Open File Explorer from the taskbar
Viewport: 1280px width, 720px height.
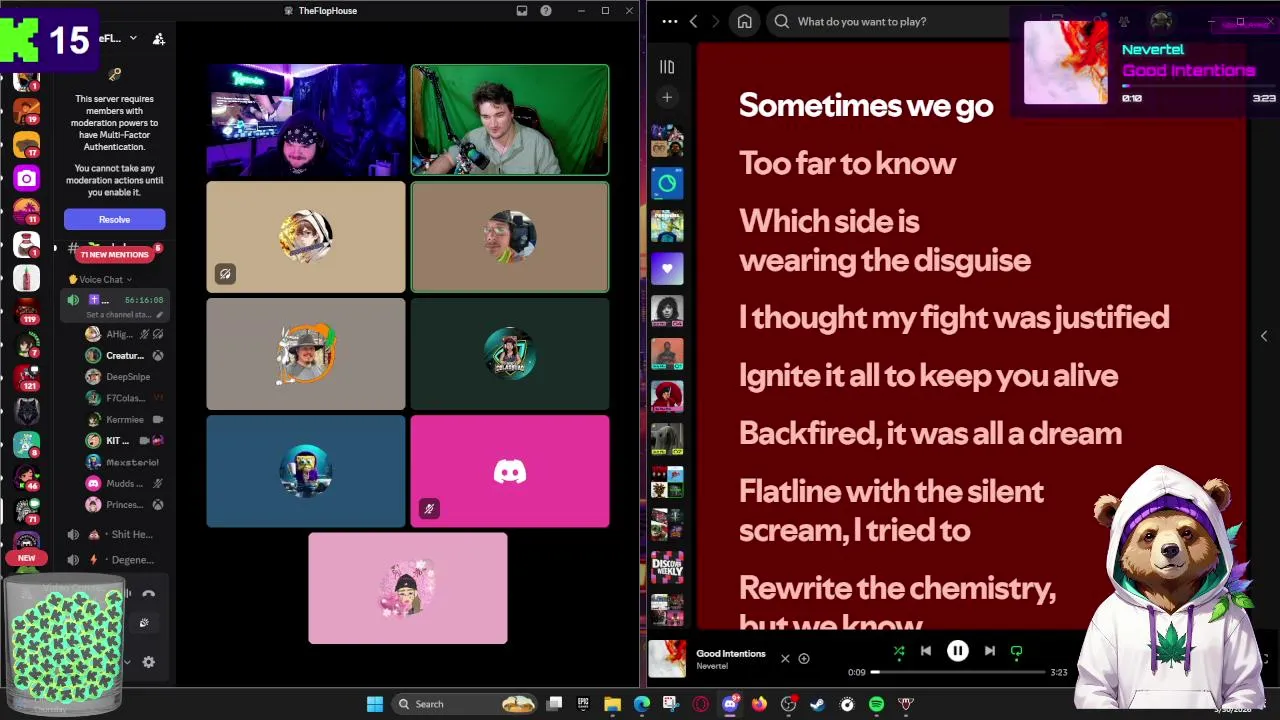point(612,704)
